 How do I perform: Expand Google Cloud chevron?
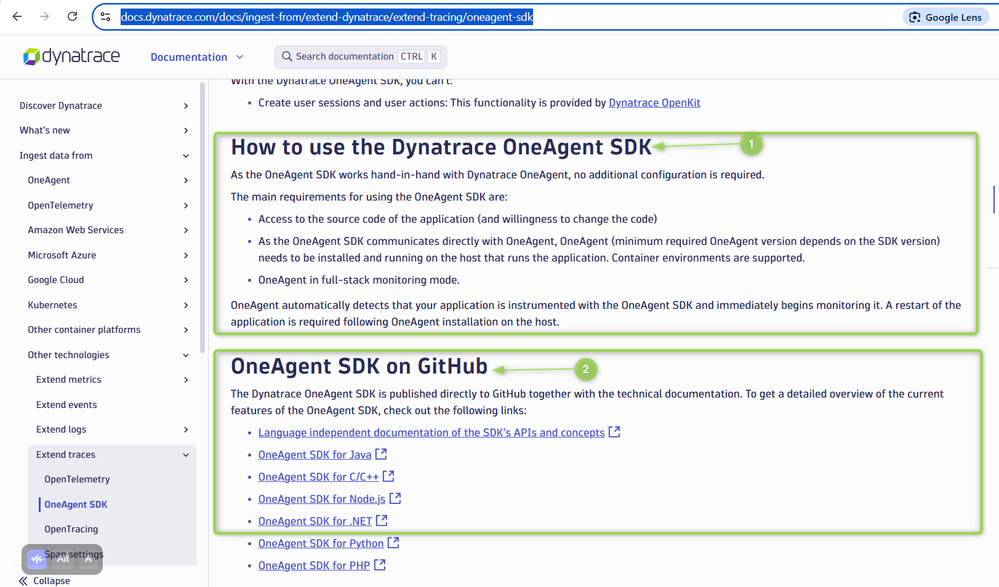click(186, 280)
